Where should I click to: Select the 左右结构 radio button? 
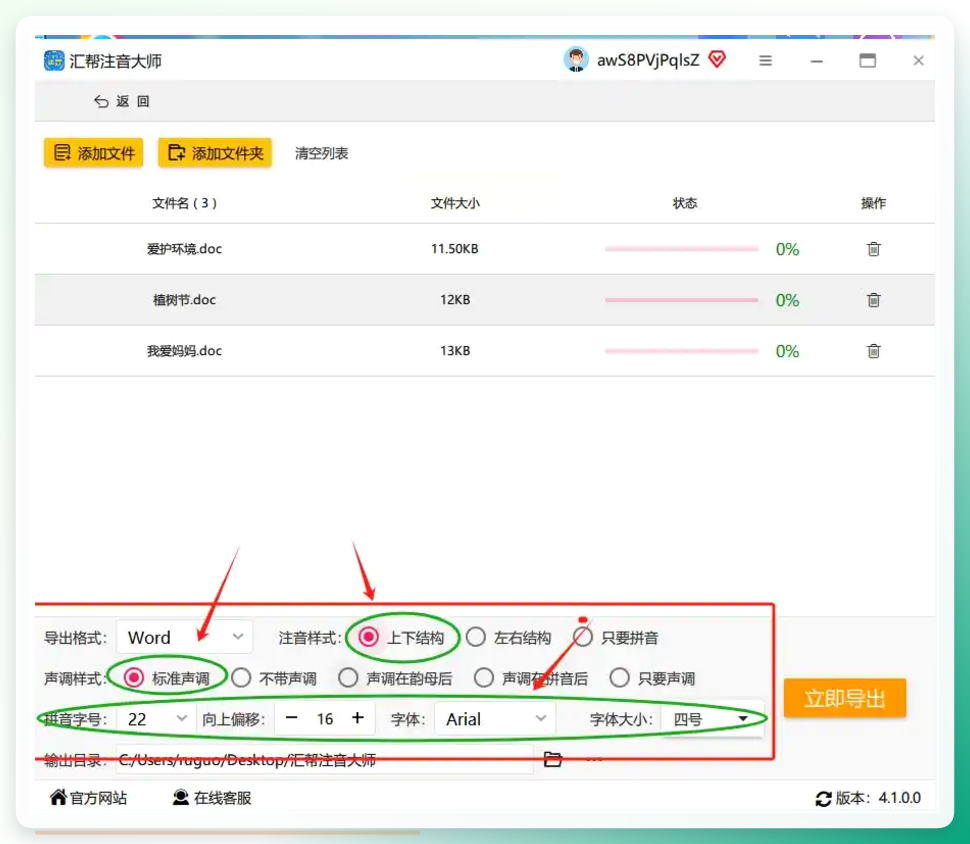click(476, 637)
